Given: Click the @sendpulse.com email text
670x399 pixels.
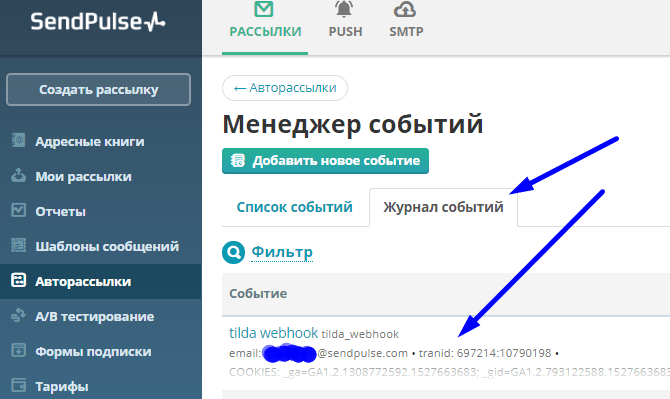Looking at the screenshot, I should tap(362, 353).
